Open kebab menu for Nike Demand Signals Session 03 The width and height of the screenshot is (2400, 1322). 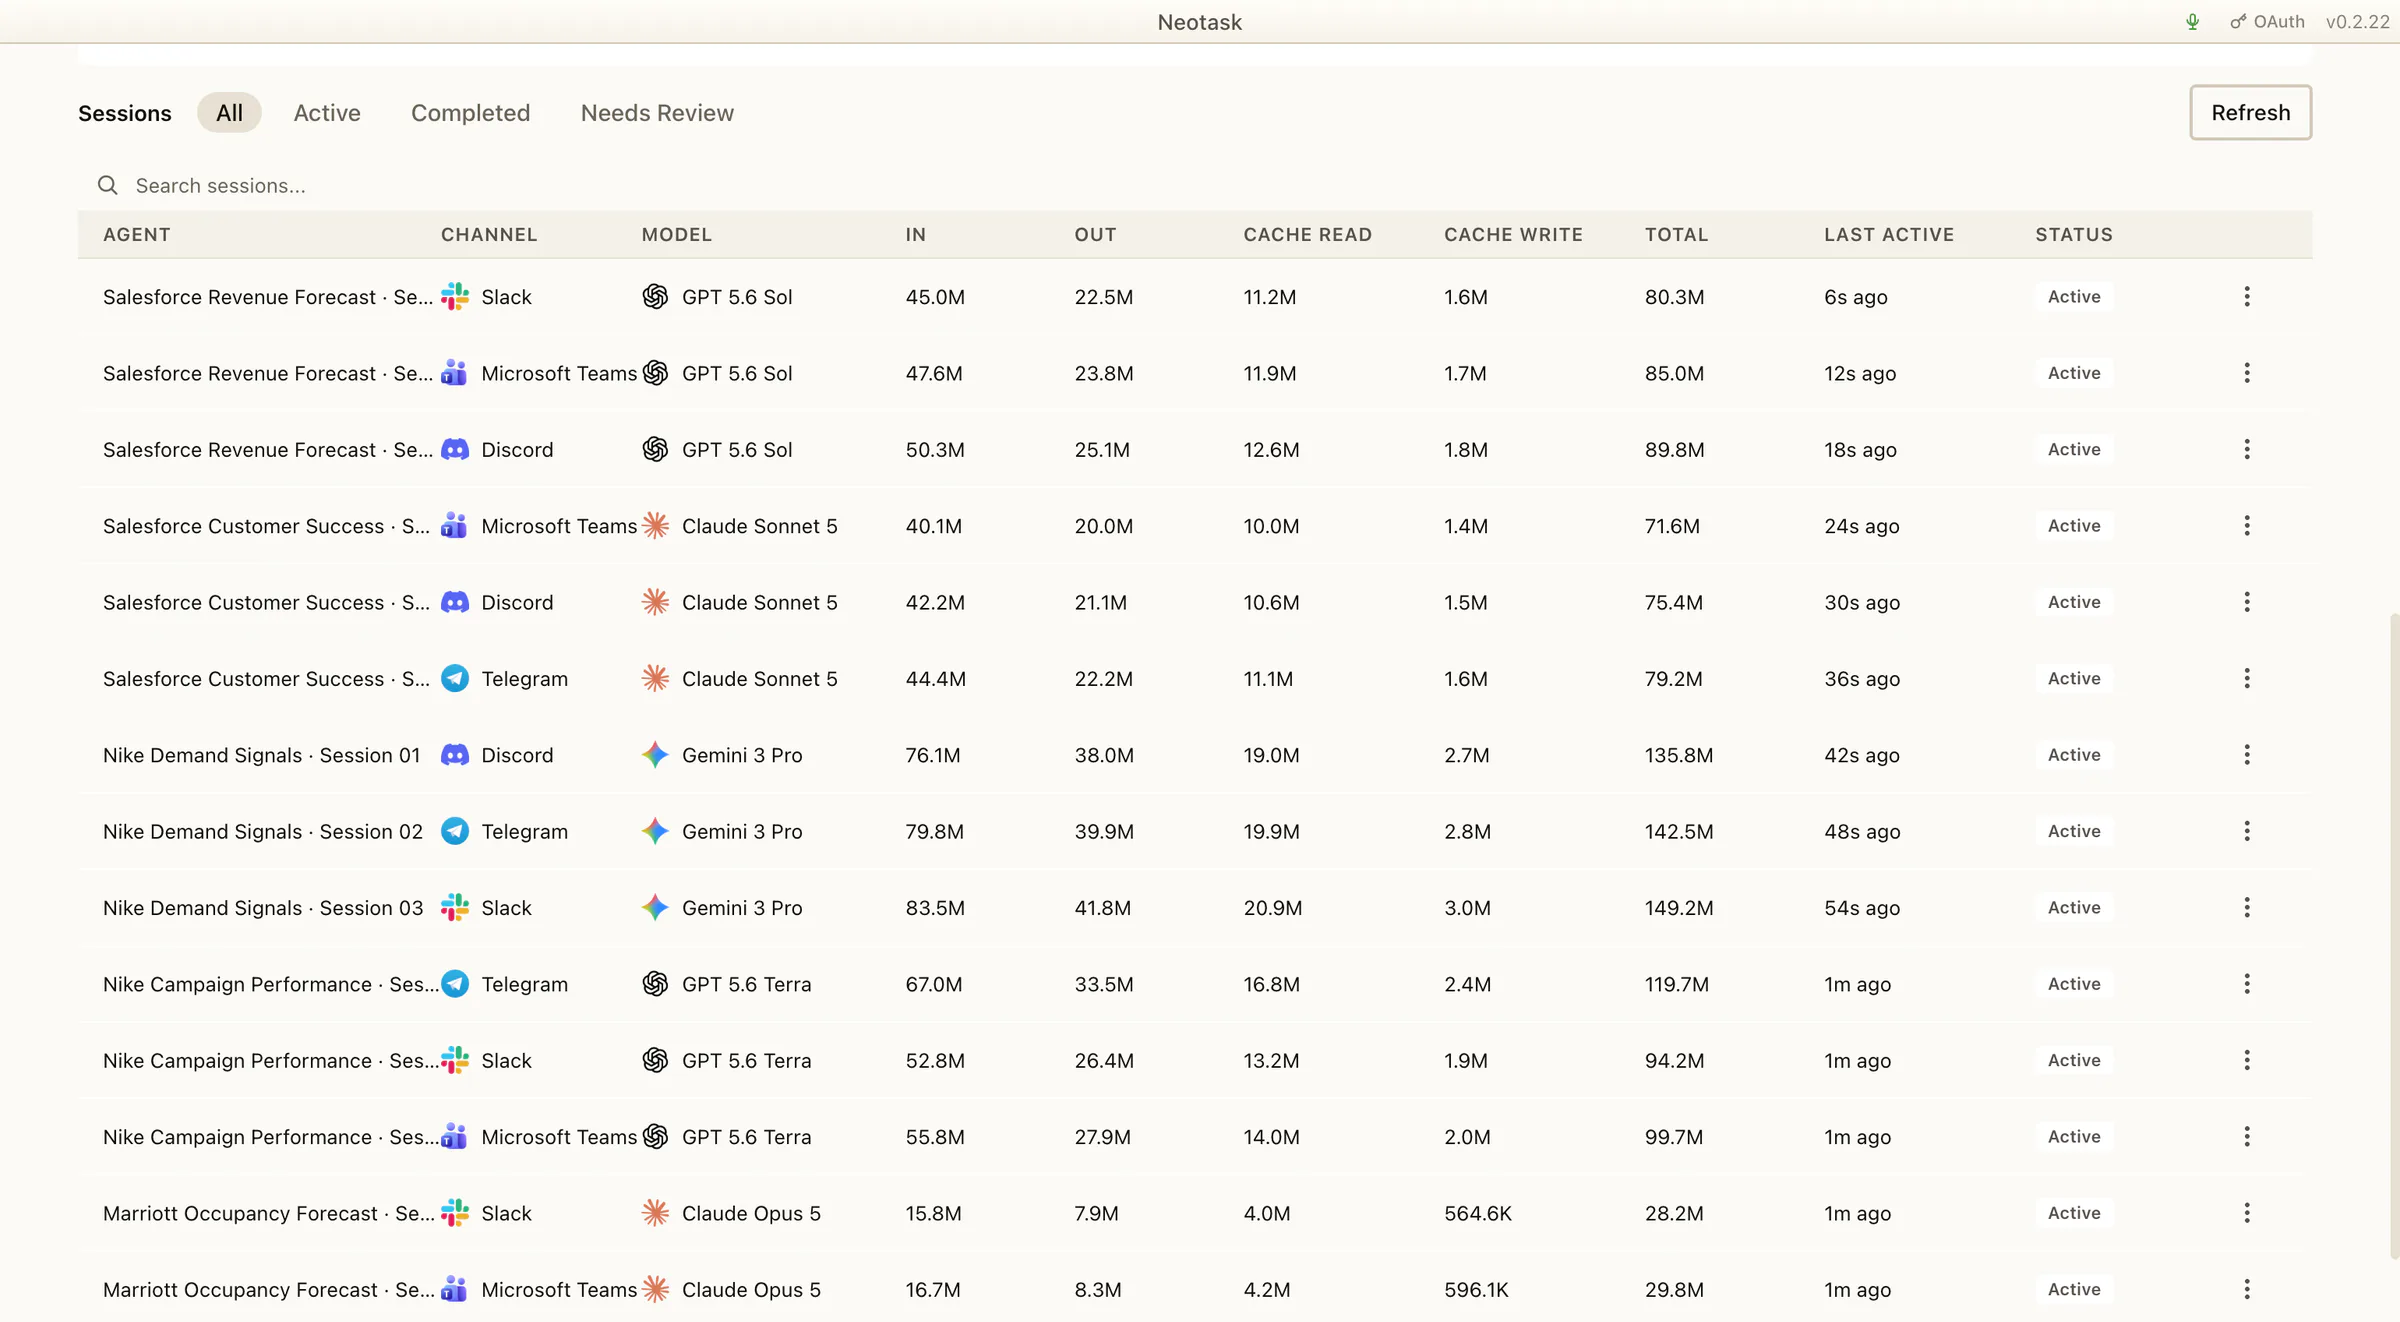[x=2247, y=908]
